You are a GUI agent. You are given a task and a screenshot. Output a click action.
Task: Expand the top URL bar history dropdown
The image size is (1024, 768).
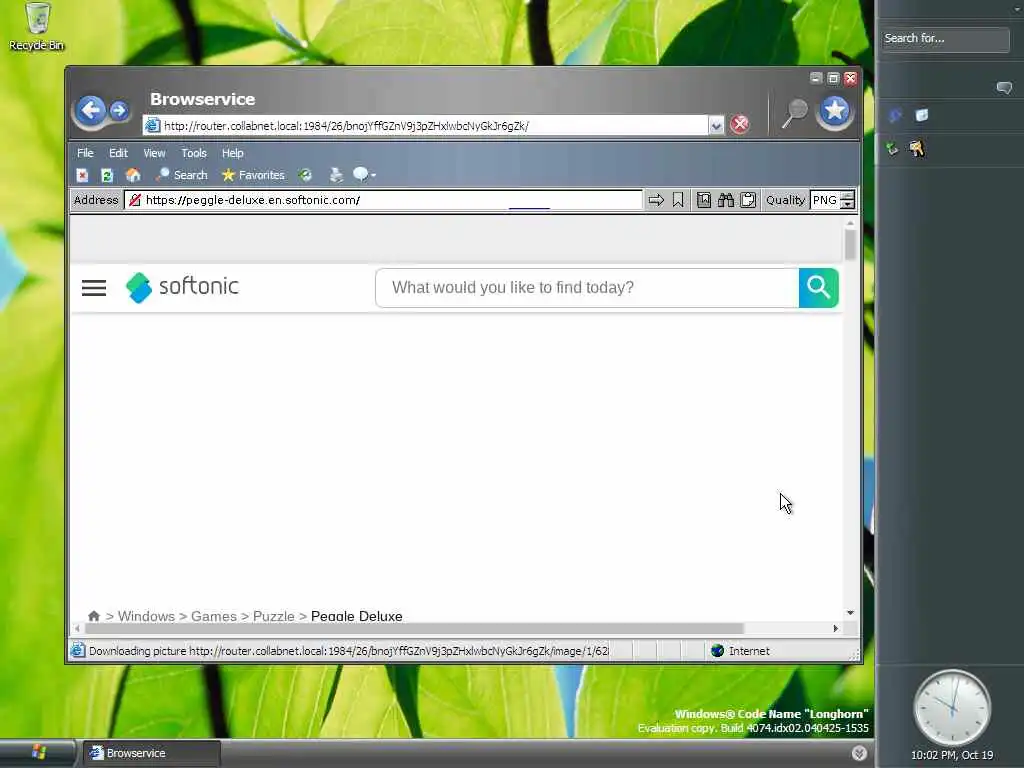[716, 125]
